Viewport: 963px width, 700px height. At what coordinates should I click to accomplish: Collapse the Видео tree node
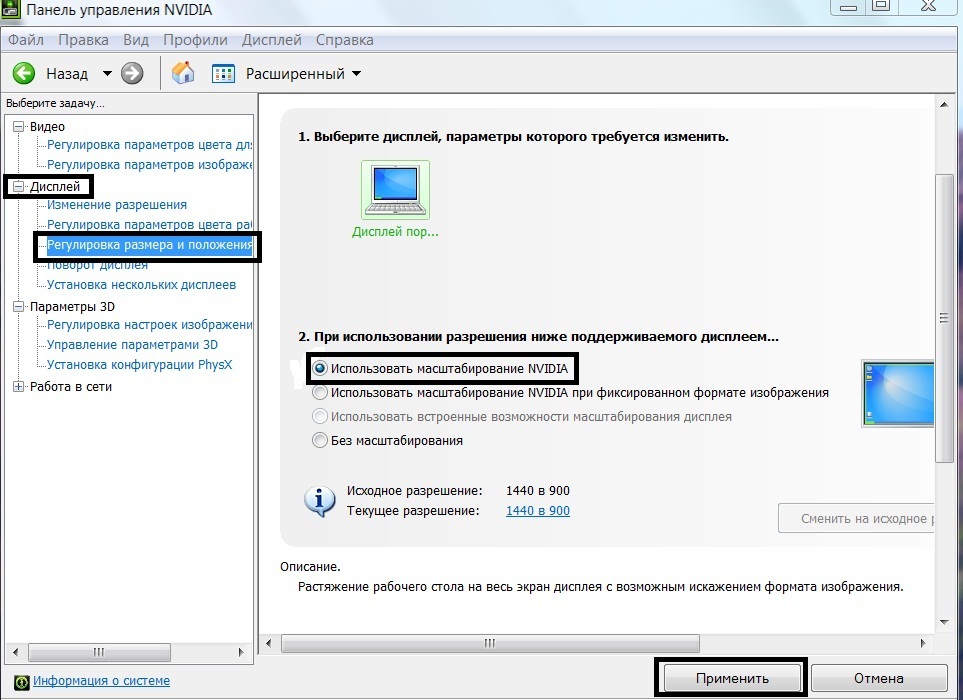tap(18, 126)
